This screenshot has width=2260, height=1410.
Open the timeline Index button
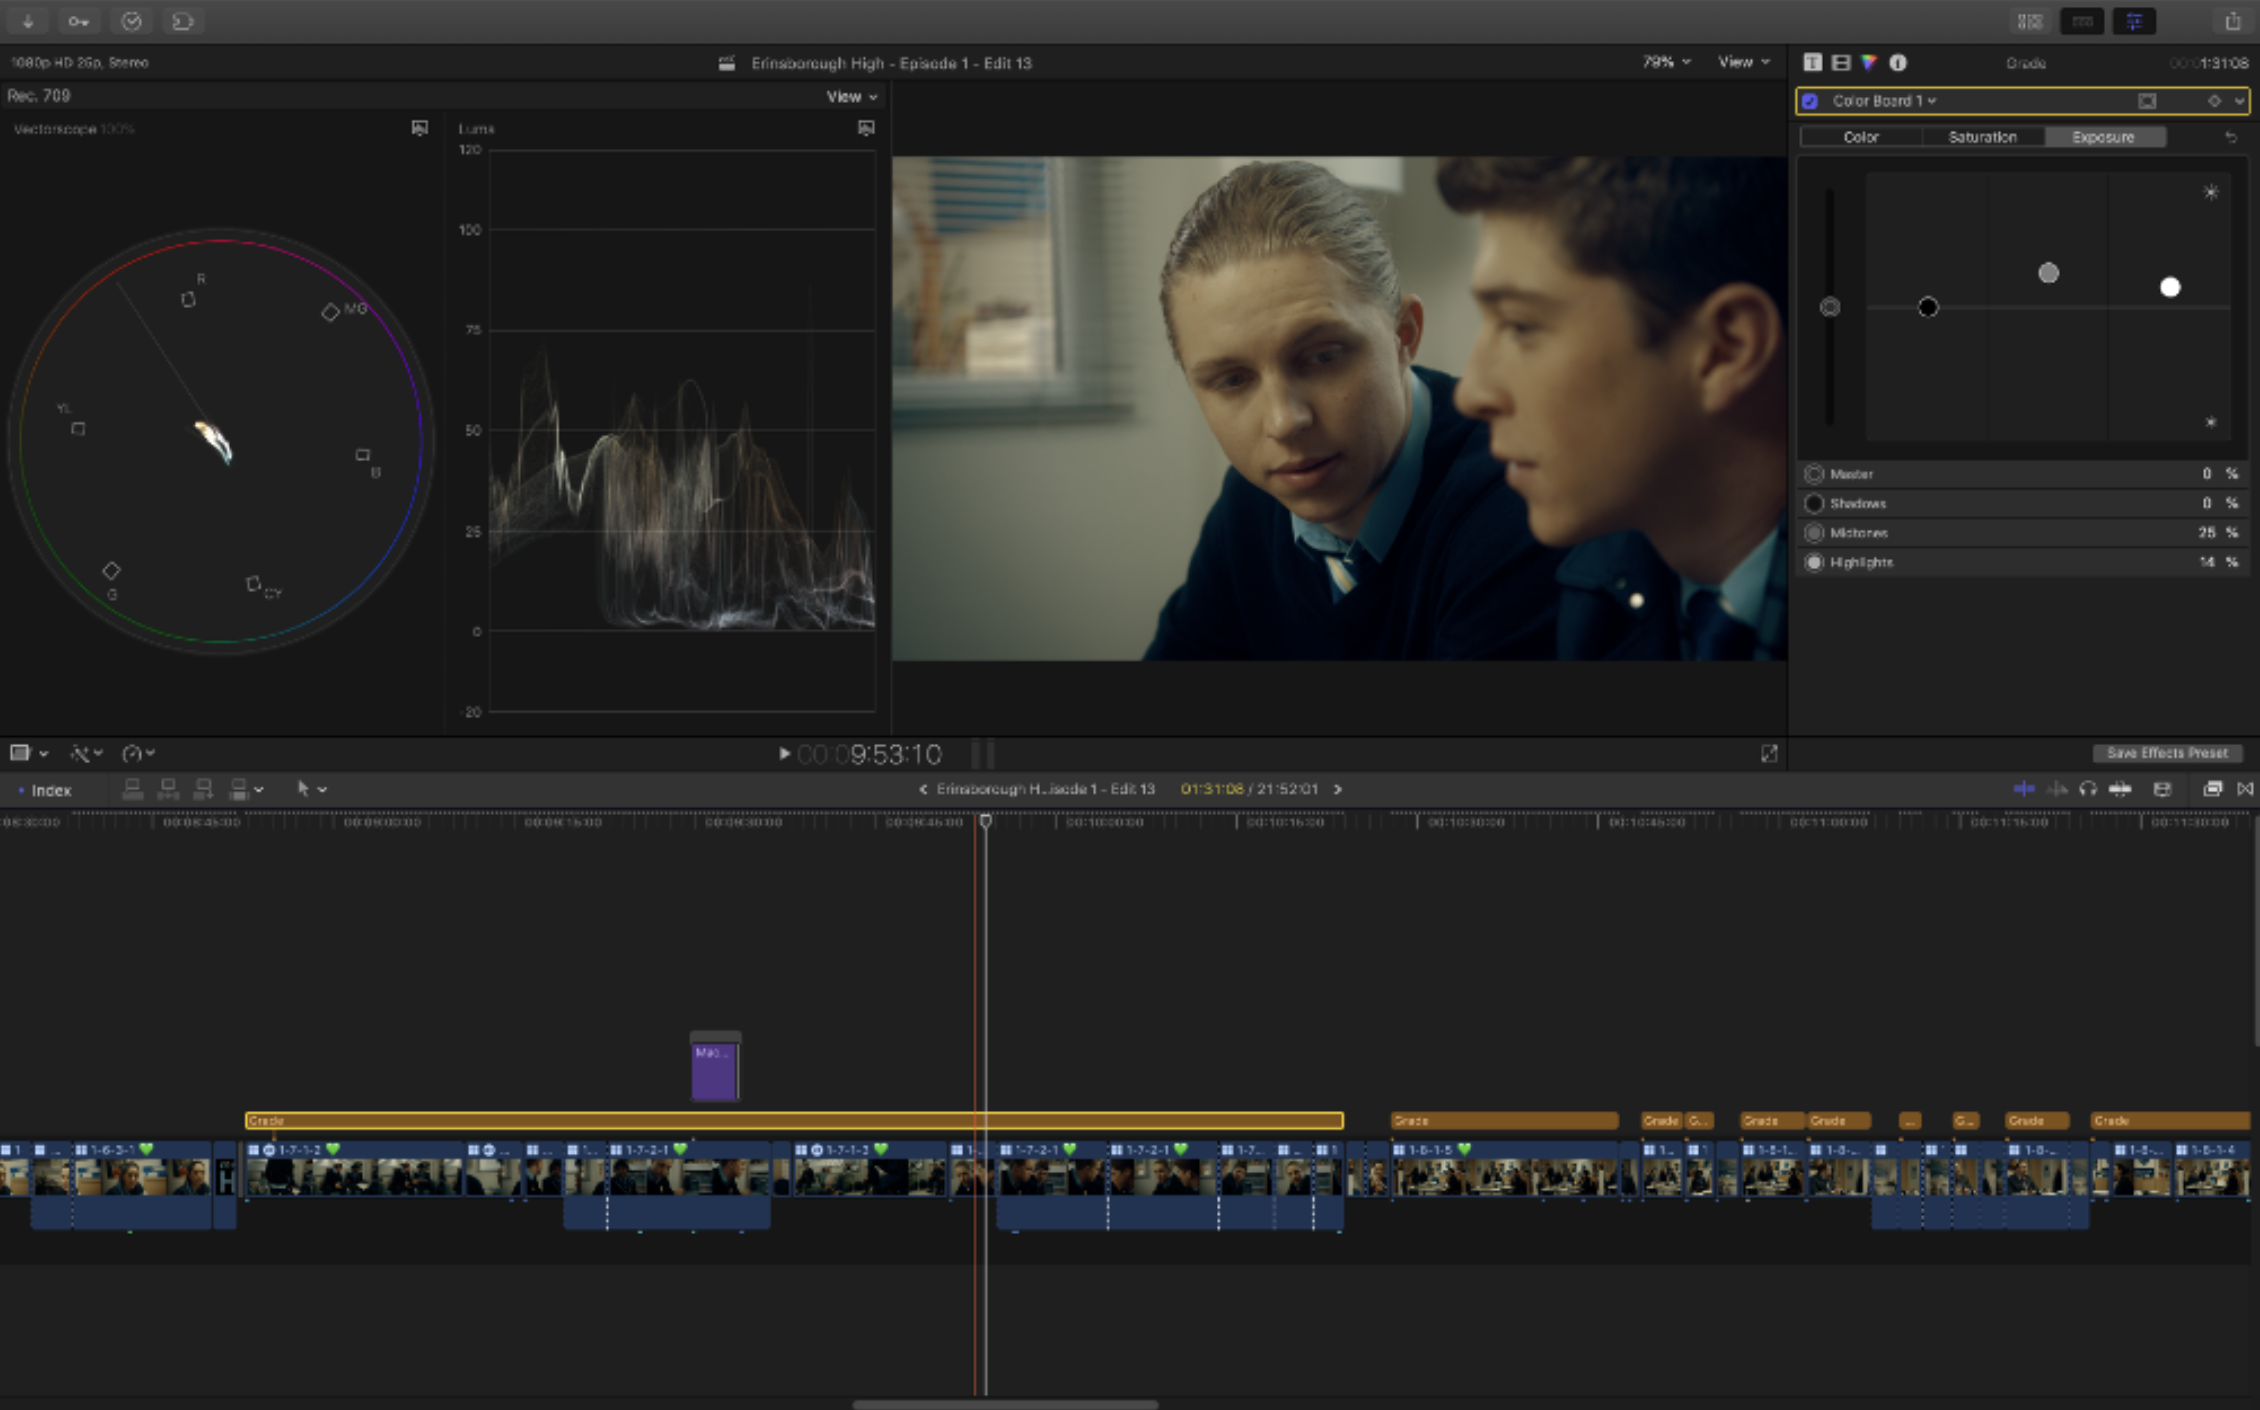(x=50, y=790)
